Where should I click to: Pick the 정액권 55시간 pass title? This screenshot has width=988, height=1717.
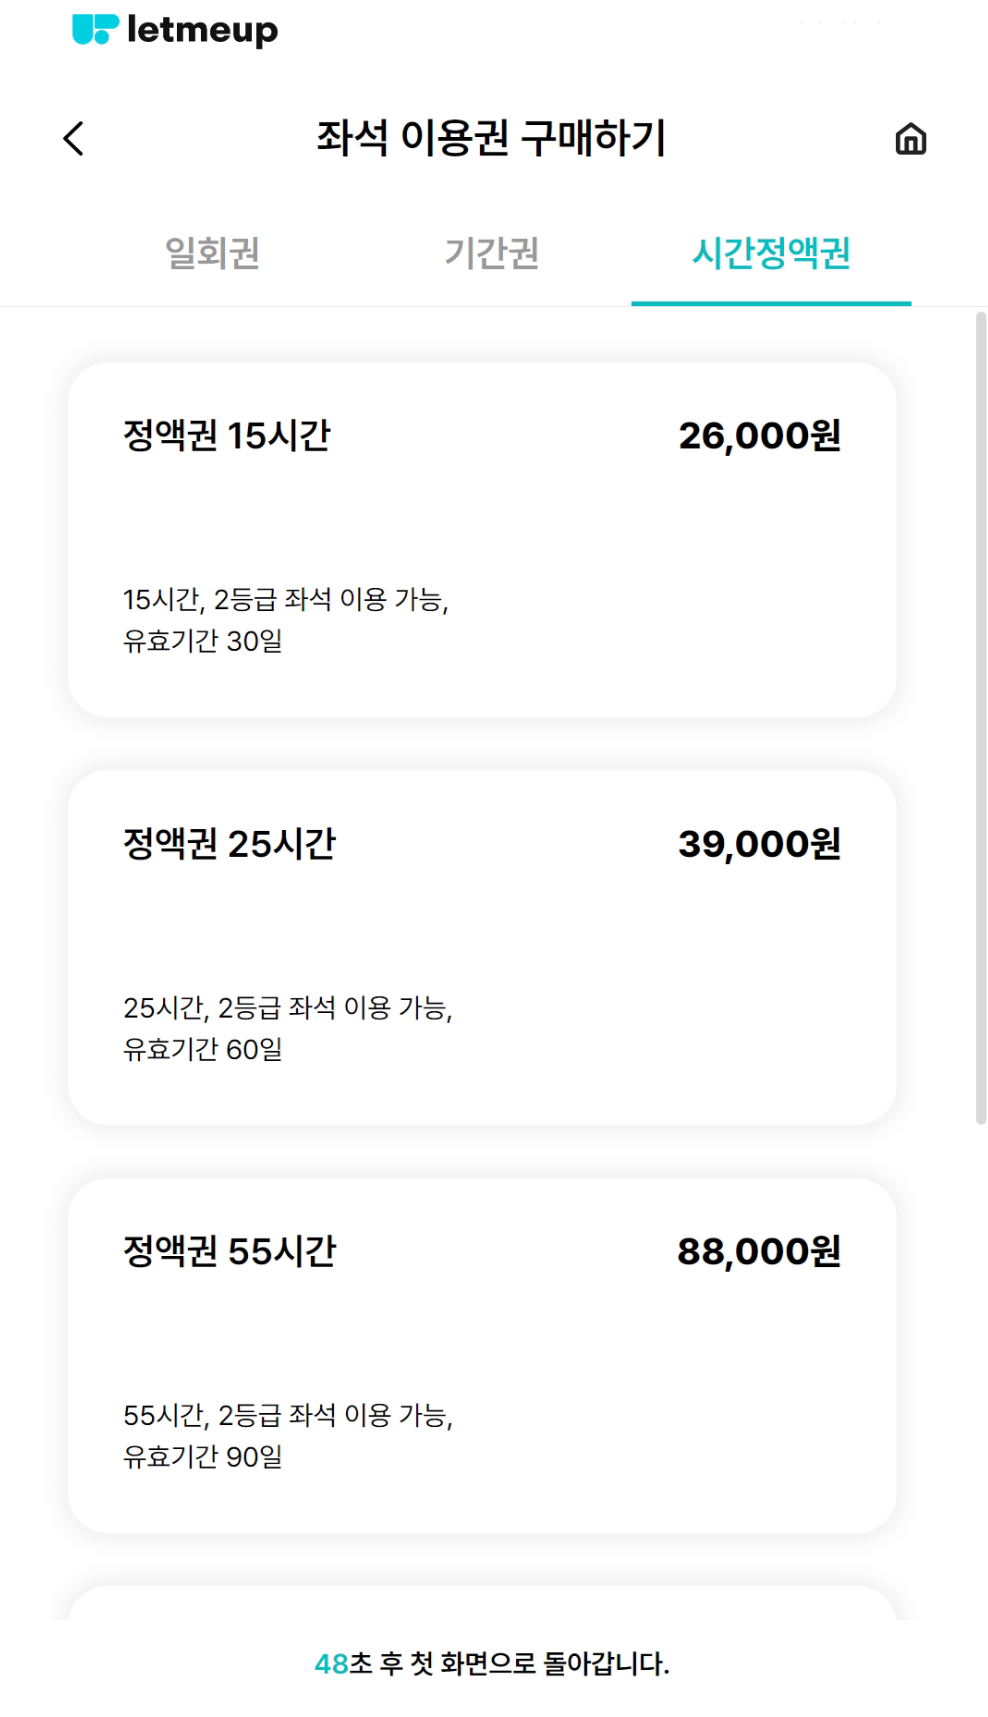[229, 1252]
